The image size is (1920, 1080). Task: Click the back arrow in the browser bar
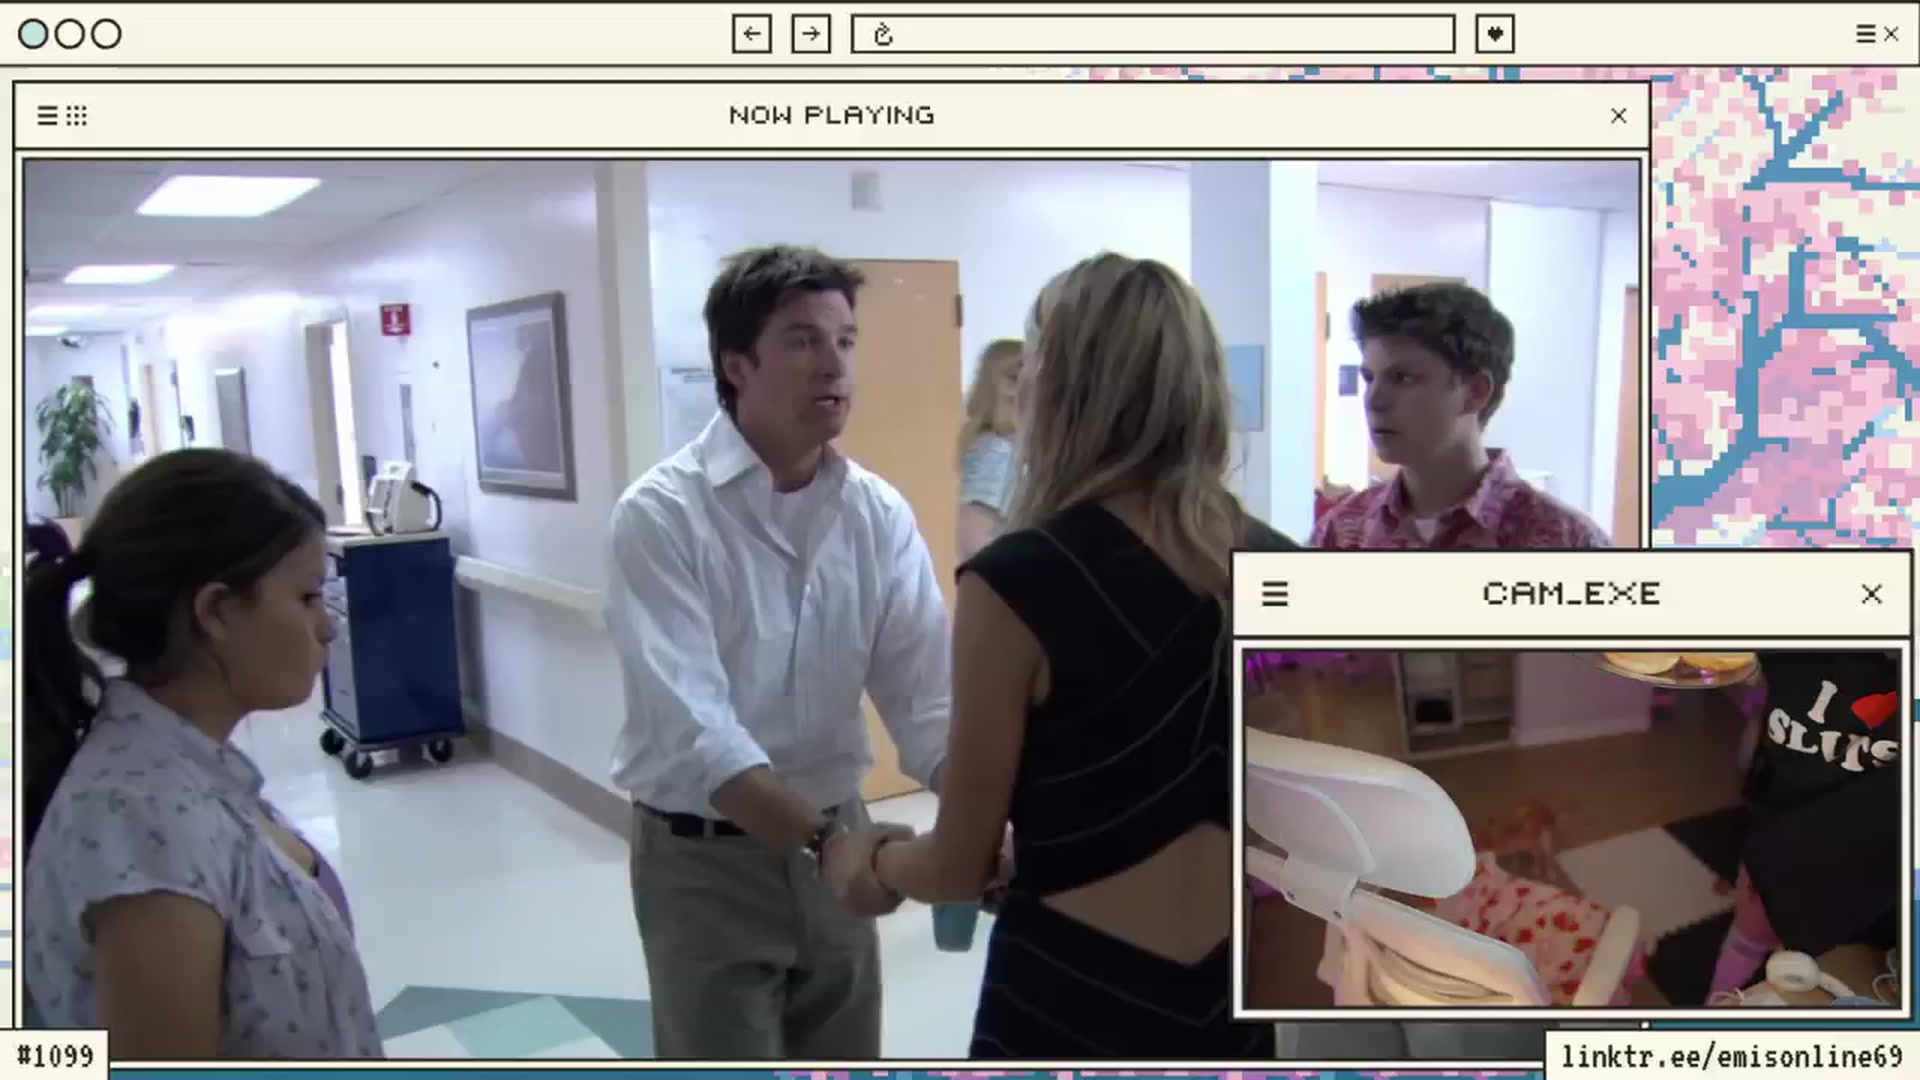[x=751, y=34]
